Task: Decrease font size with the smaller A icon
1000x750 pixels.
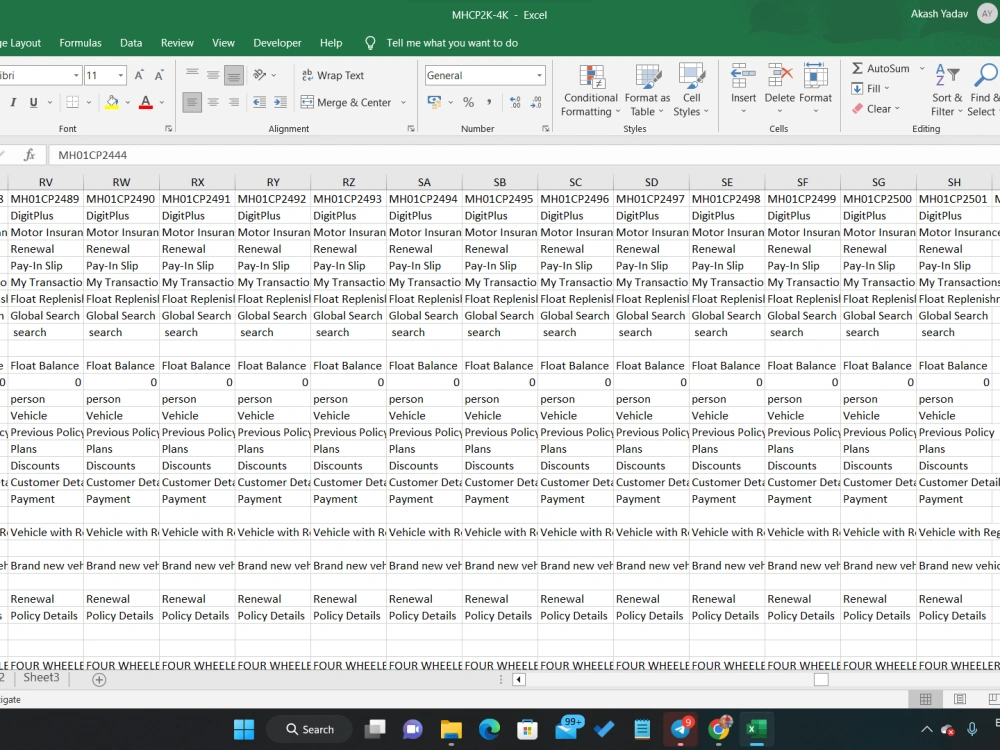Action: point(159,75)
